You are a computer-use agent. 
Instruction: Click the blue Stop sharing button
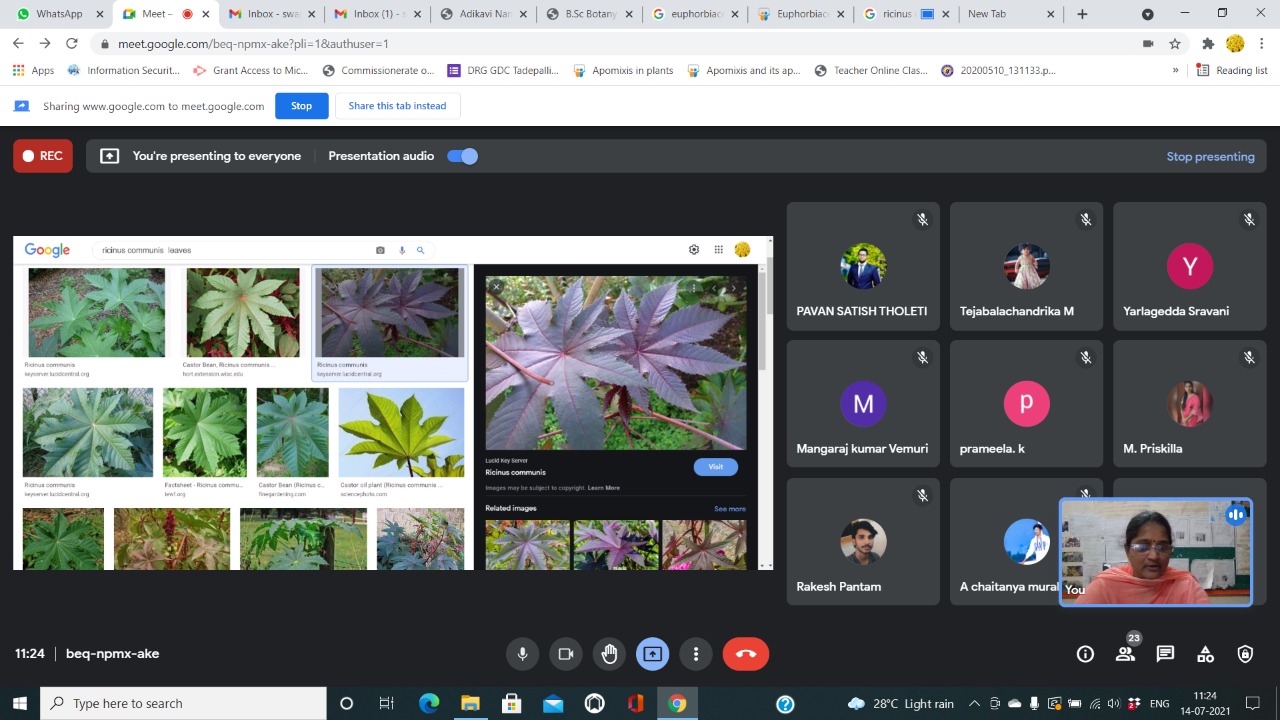point(301,106)
